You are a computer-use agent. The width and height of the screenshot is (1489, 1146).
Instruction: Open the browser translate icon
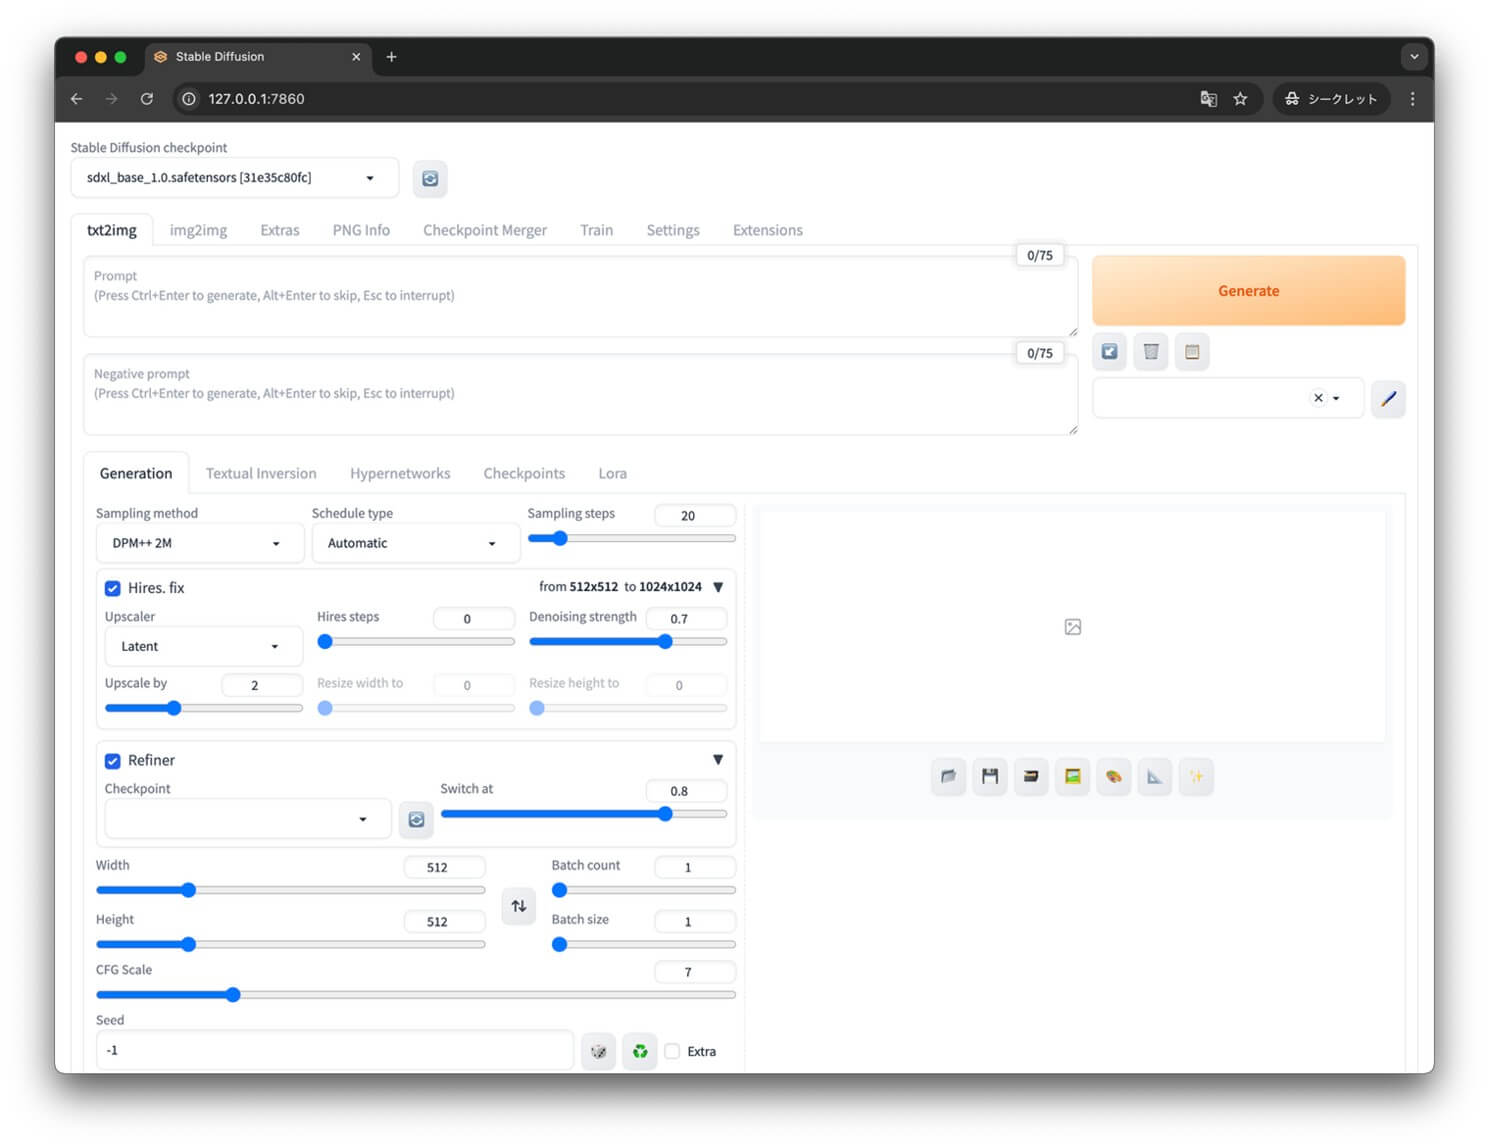1208,99
